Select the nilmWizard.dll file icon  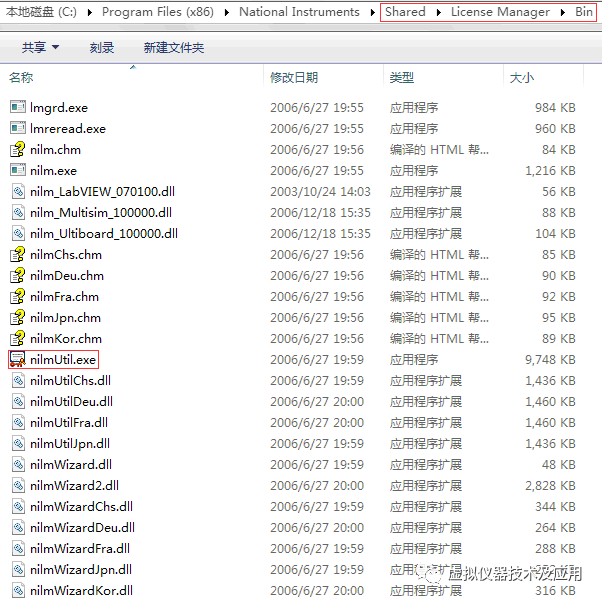coord(18,464)
